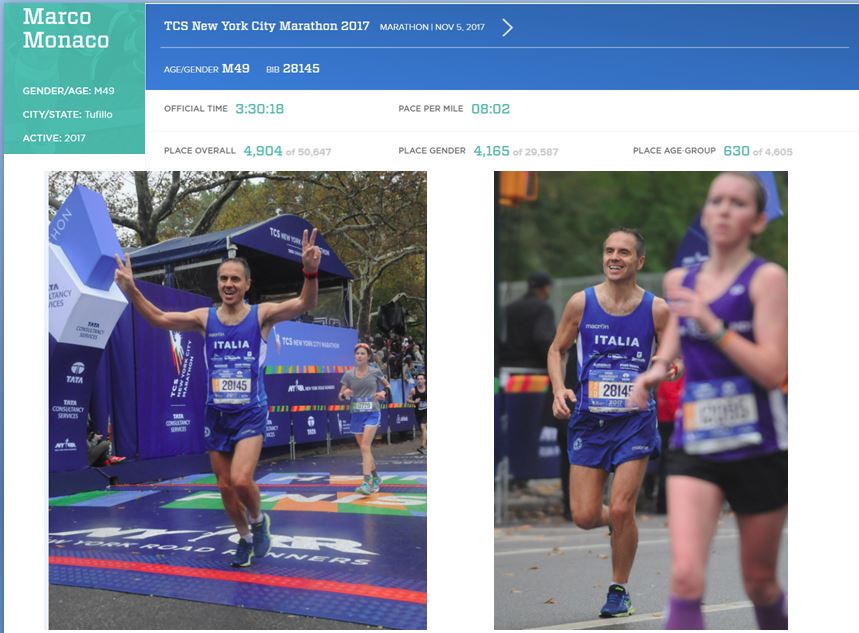Select the Marathon Nov 5, 2017 date label
859x633 pixels.
click(432, 27)
